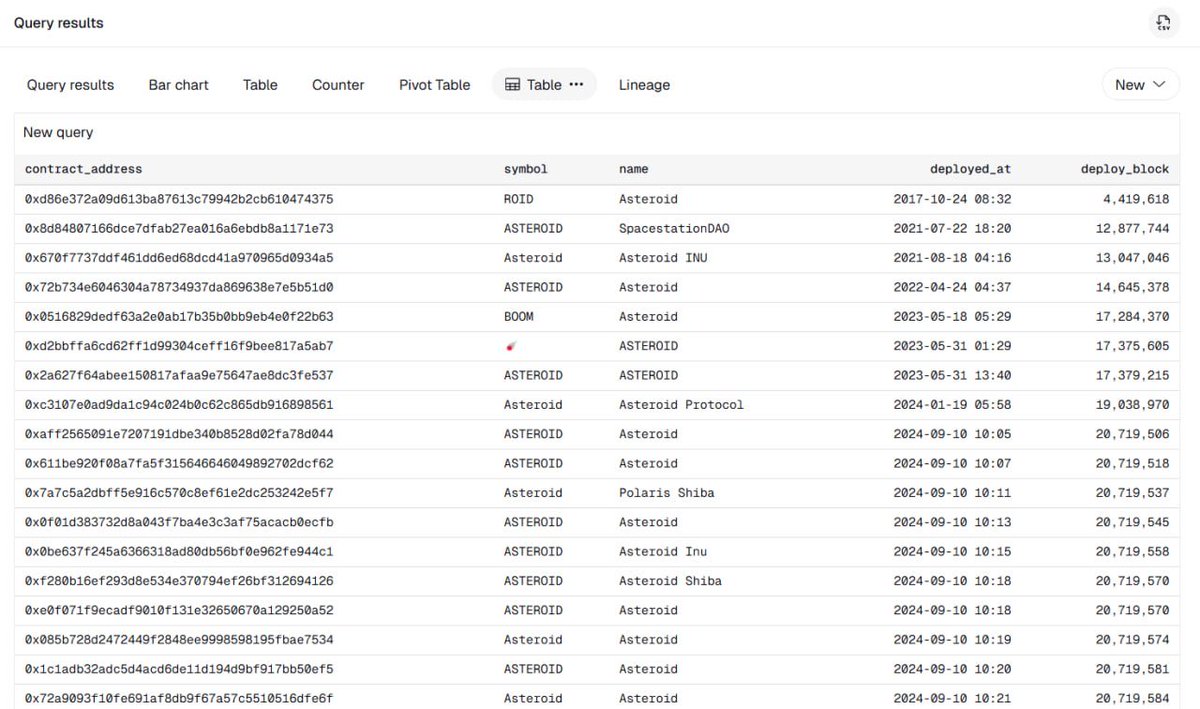The height and width of the screenshot is (709, 1200).
Task: Click the BOOM symbol cell
Action: [519, 316]
